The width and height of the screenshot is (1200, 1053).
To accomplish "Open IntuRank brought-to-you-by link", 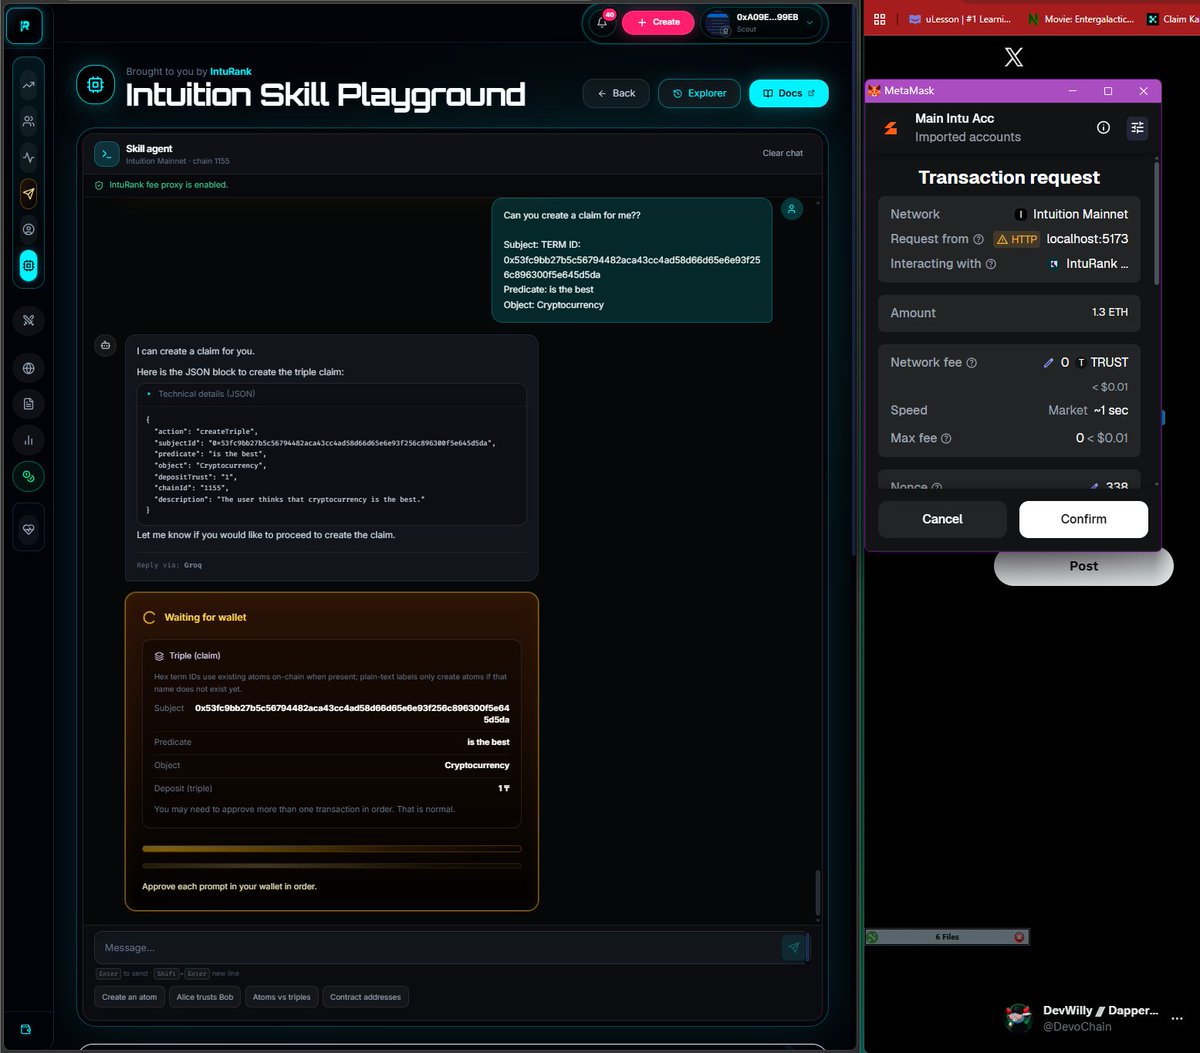I will [231, 72].
